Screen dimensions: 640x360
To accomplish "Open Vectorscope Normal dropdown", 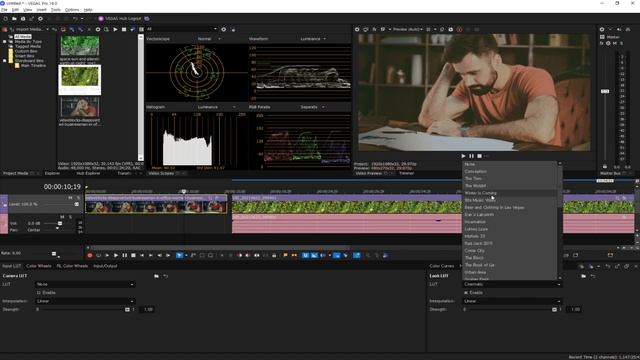I will (x=209, y=39).
